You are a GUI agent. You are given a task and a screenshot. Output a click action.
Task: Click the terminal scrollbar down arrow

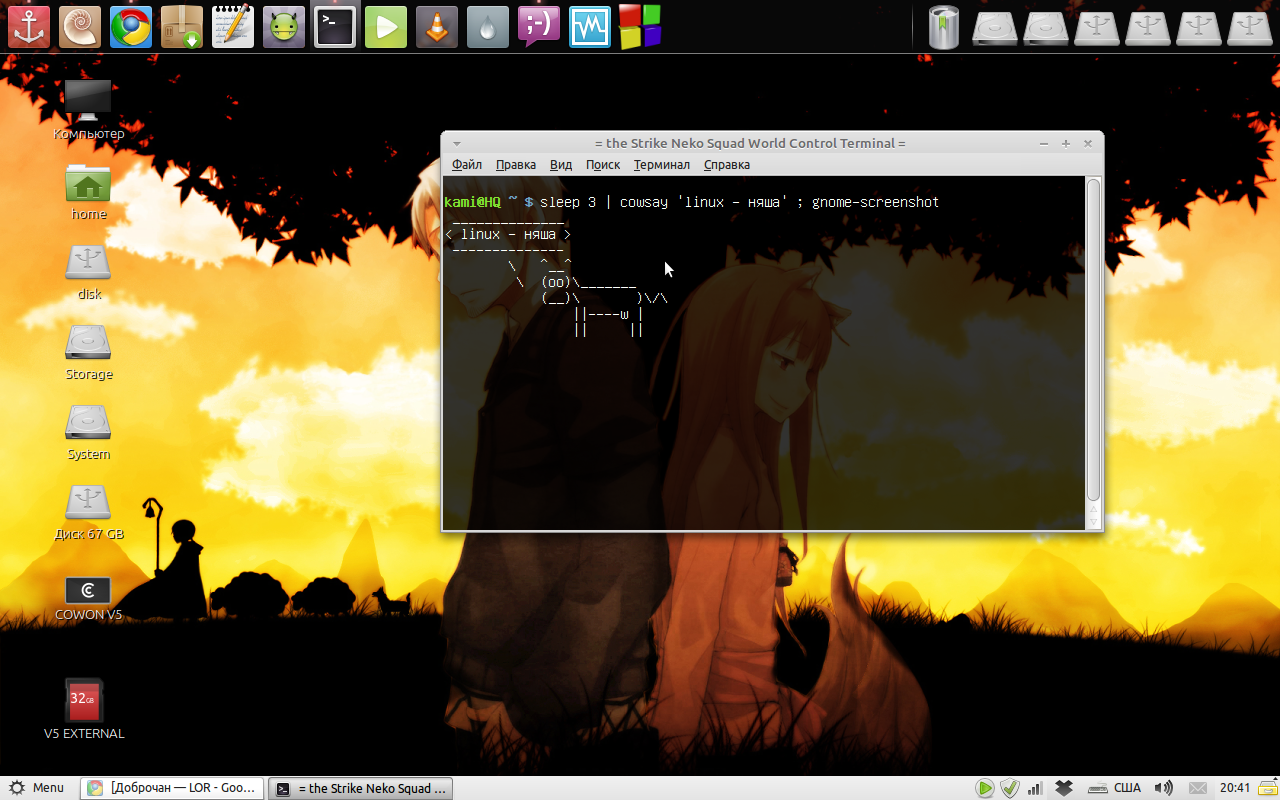(x=1093, y=521)
